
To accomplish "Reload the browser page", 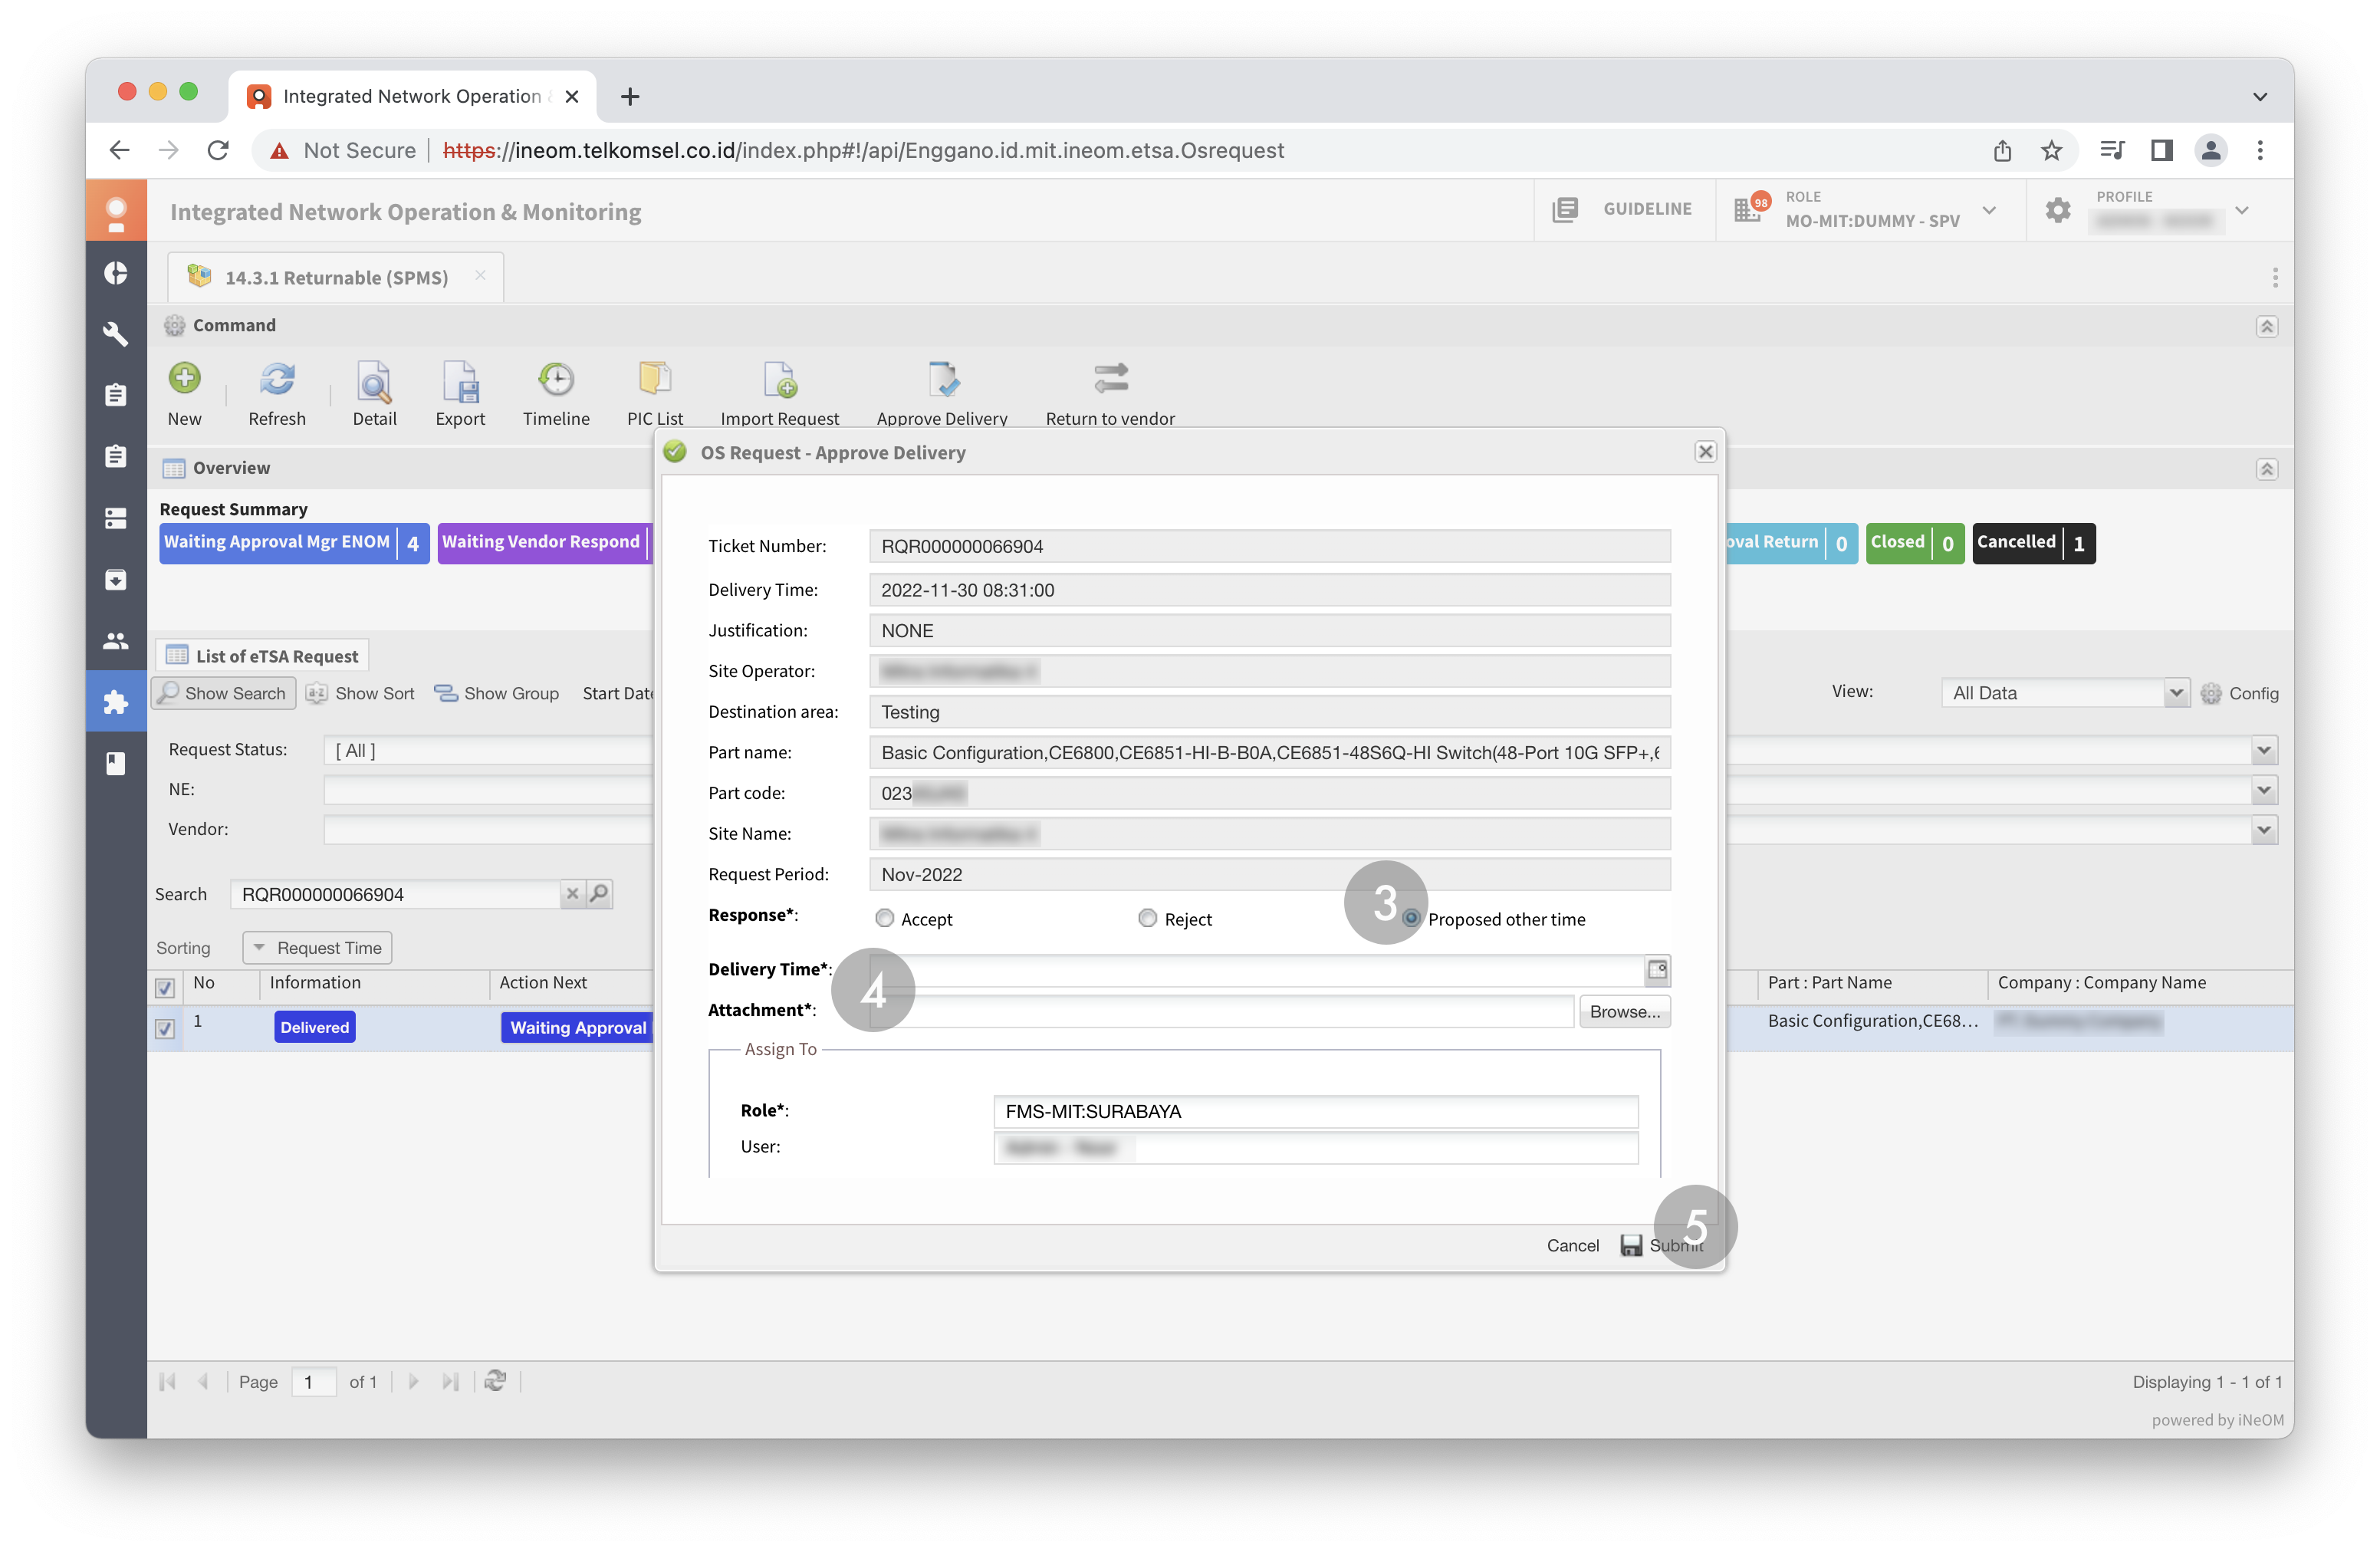I will pos(218,150).
